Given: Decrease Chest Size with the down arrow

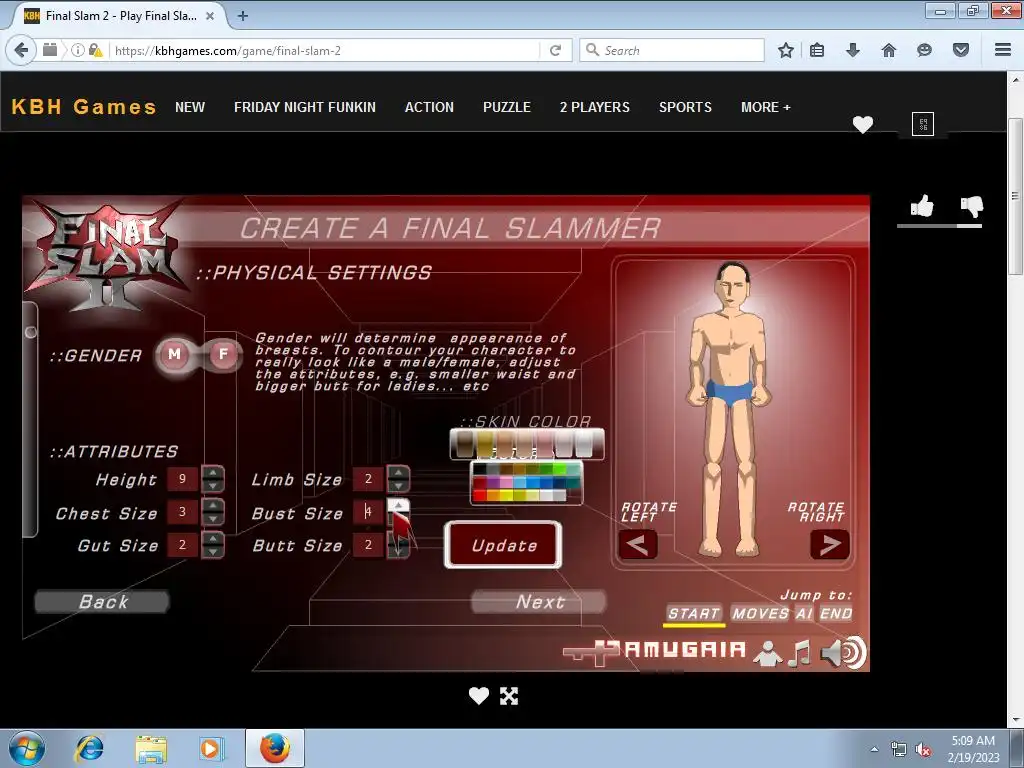Looking at the screenshot, I should click(x=213, y=519).
